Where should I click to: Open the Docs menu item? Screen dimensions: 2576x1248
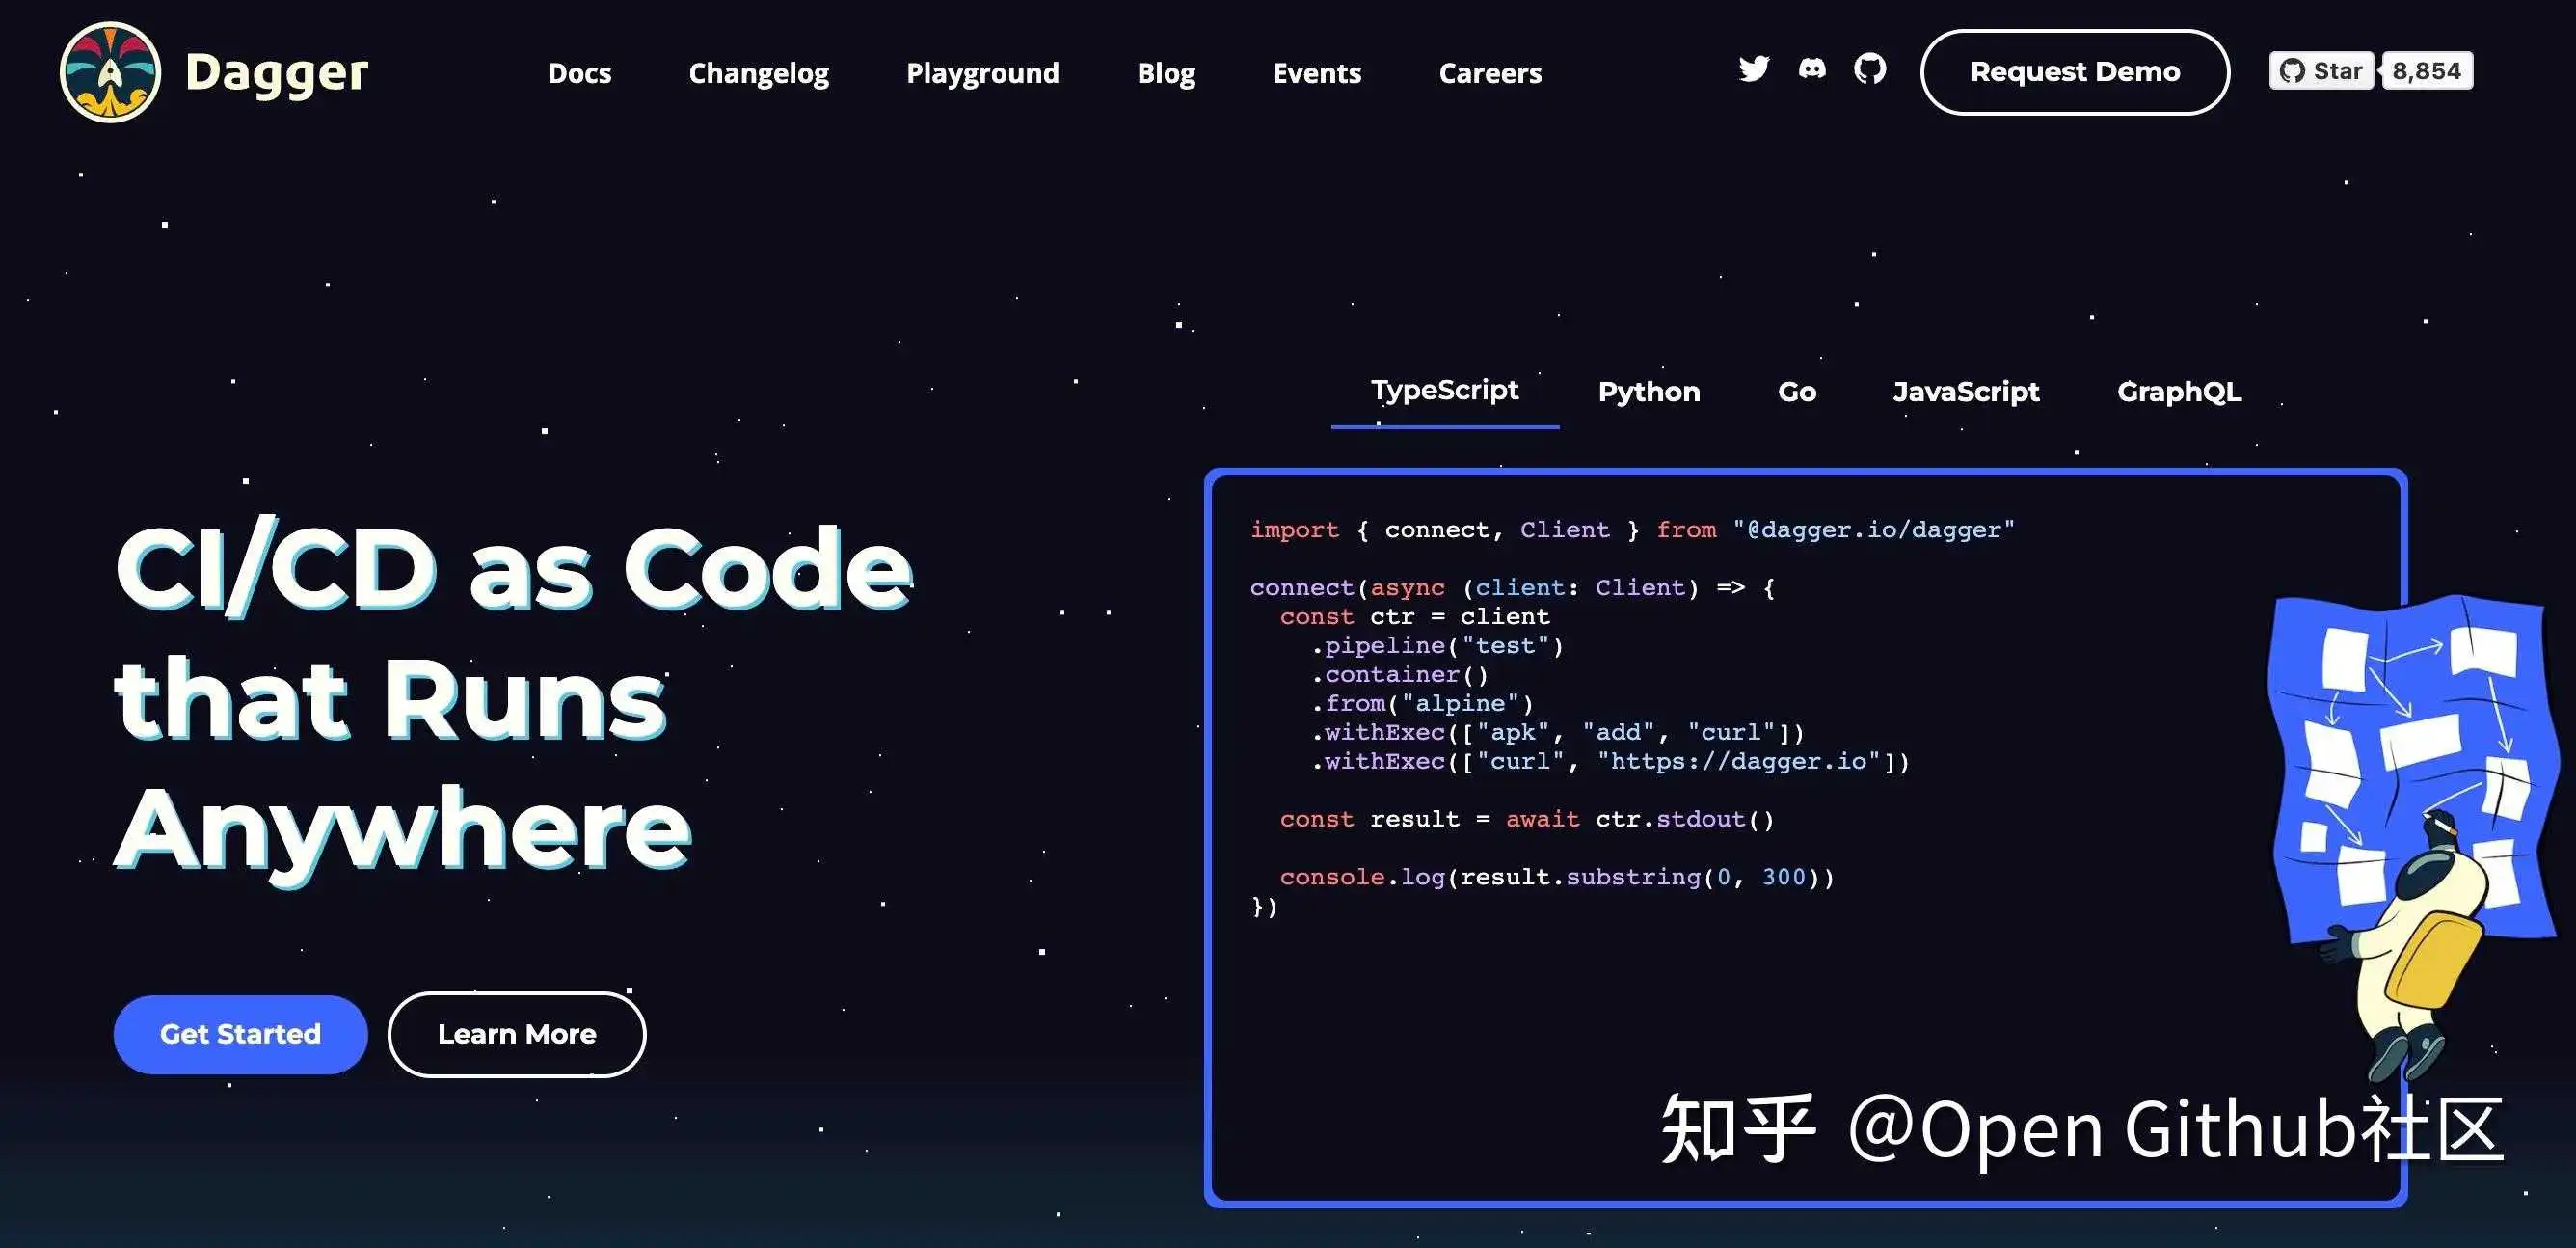(x=579, y=73)
